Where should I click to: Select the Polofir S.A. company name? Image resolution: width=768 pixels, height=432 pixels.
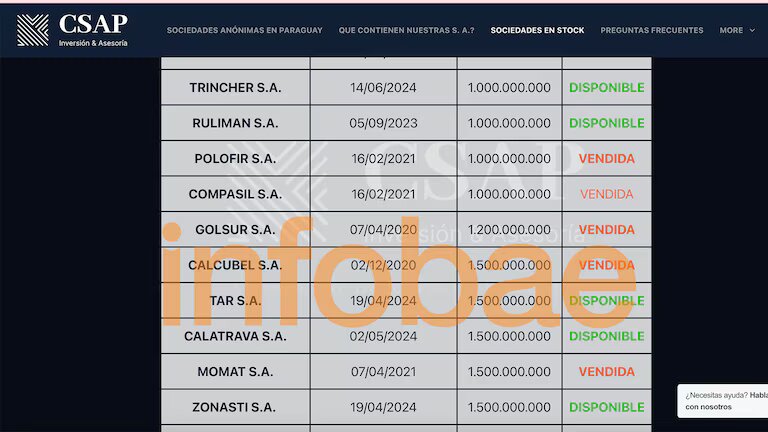235,159
